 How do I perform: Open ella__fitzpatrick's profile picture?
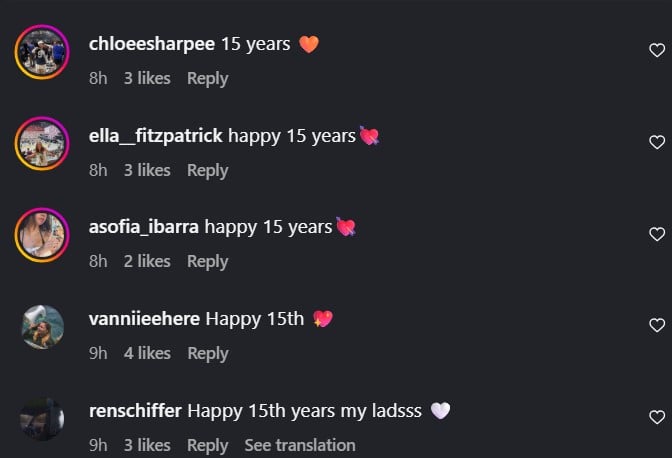42,143
